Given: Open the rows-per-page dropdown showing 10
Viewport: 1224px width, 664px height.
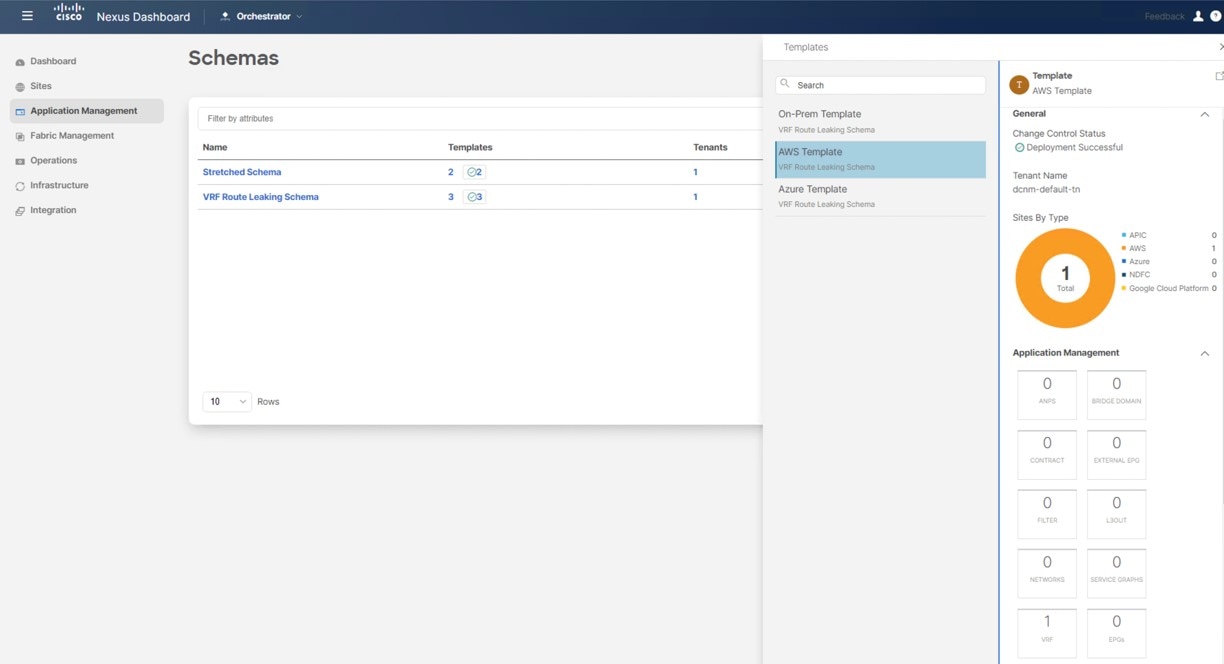Looking at the screenshot, I should click(227, 401).
